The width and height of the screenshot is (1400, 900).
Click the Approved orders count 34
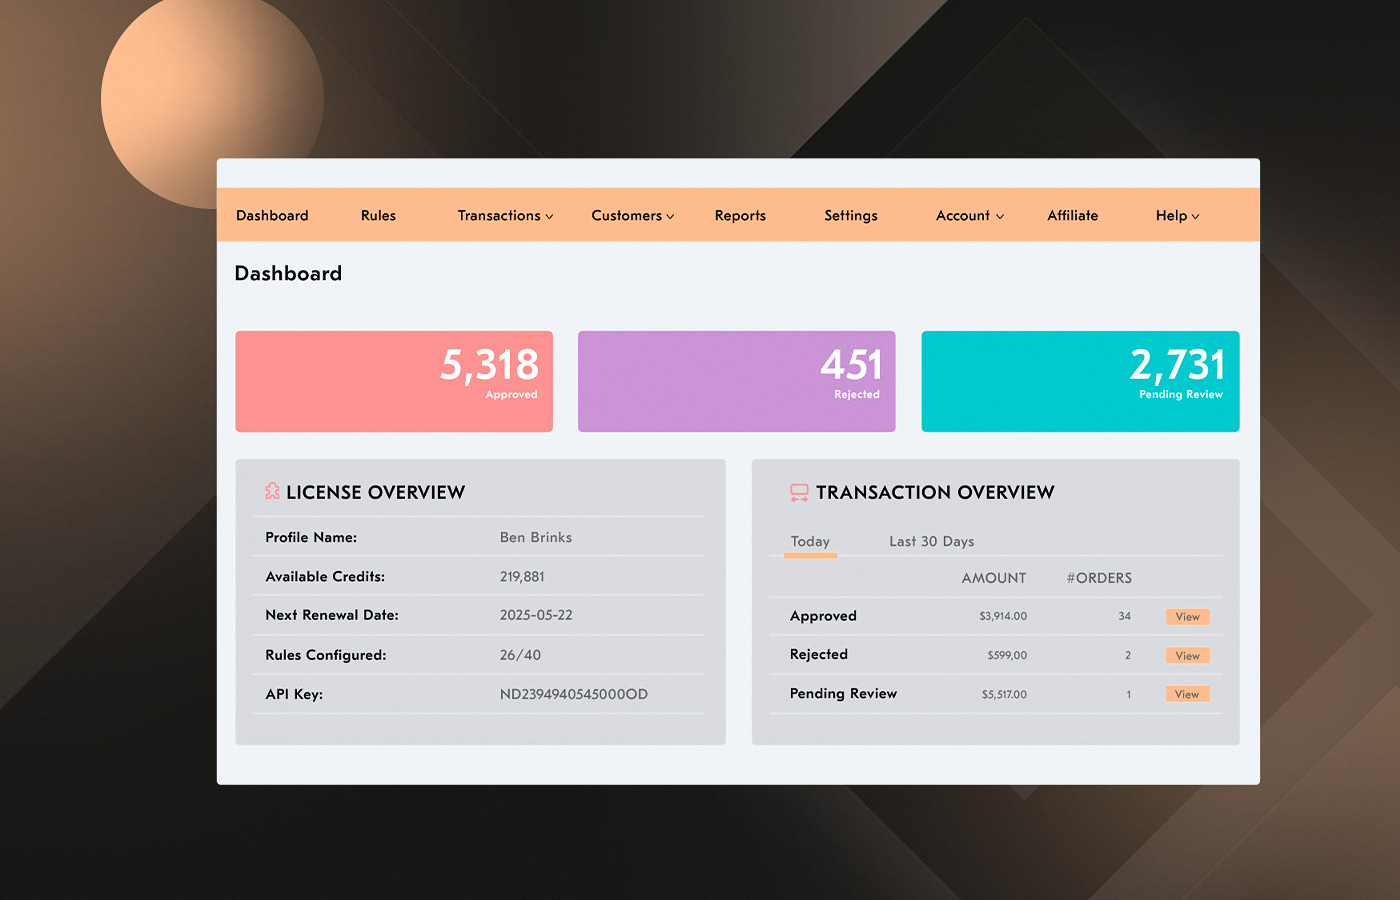[x=1125, y=616]
